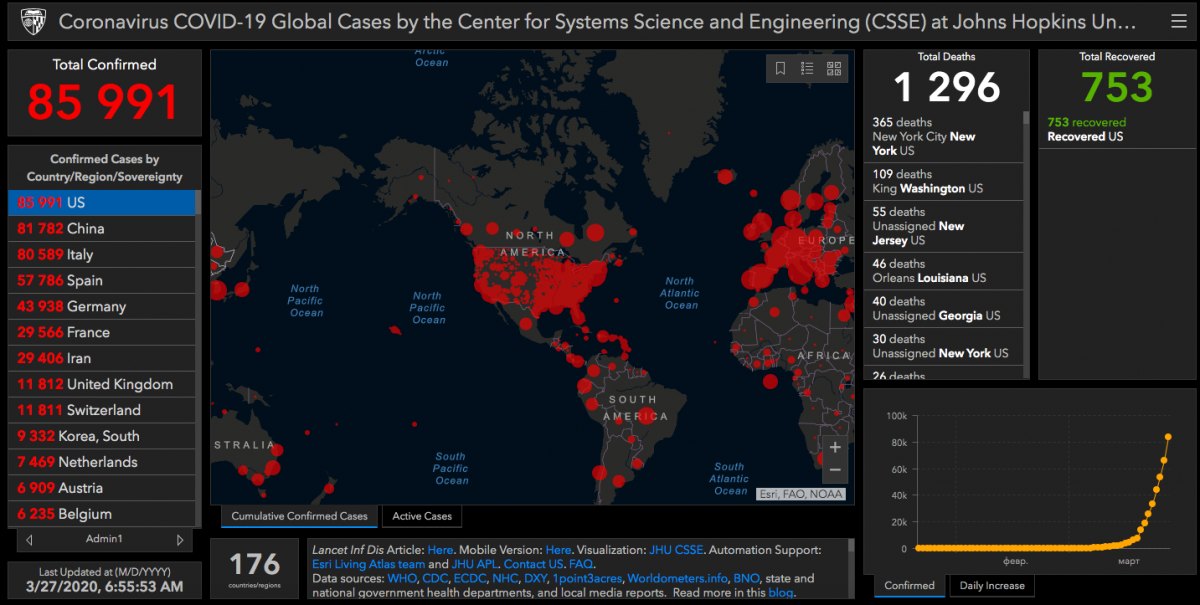Go to previous Admin level arrow
Image resolution: width=1200 pixels, height=605 pixels.
point(29,540)
